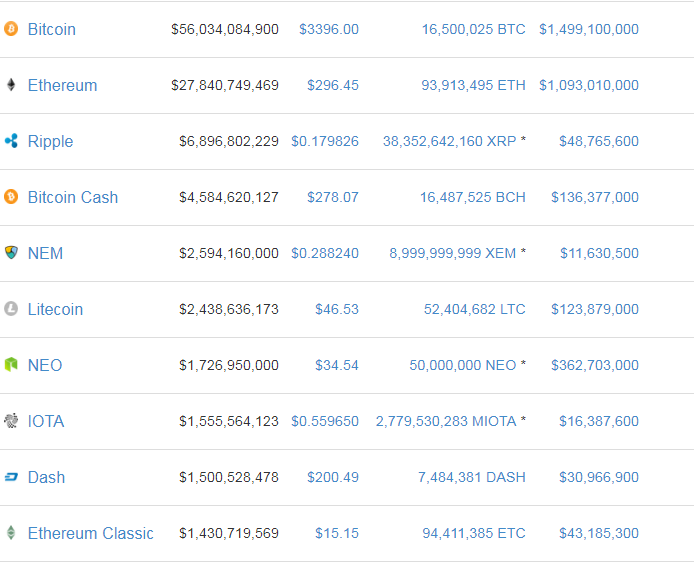Click the Ethereum diamond logo icon
This screenshot has height=568, width=694.
point(11,85)
